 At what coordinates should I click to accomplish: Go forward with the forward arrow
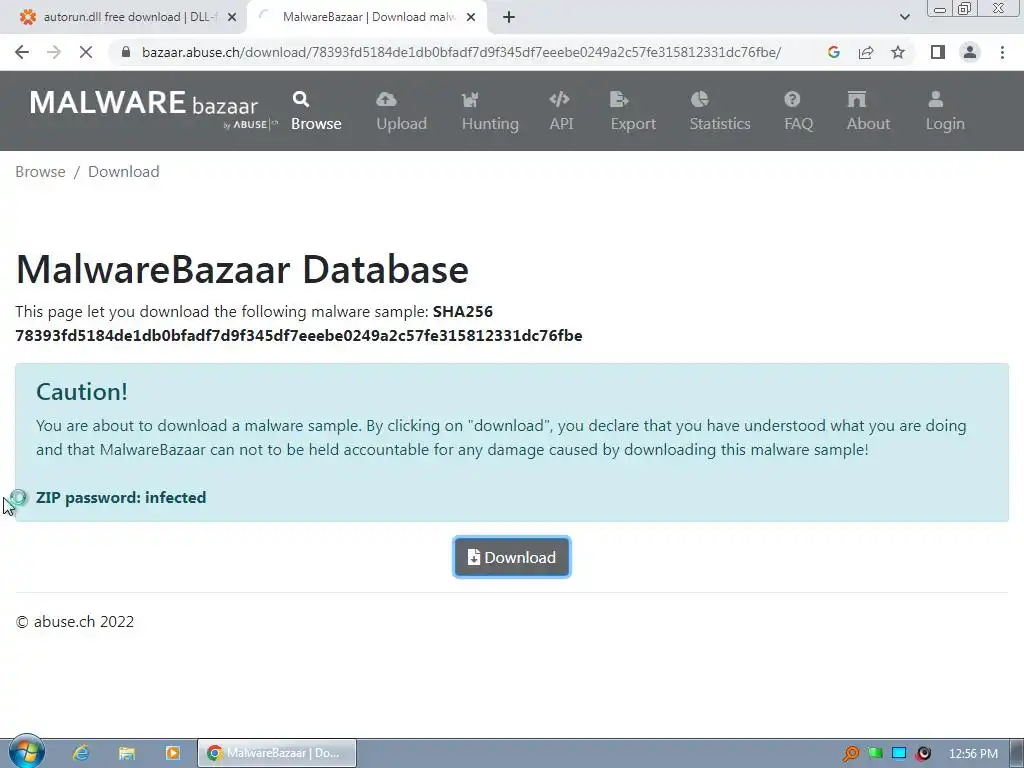point(54,52)
